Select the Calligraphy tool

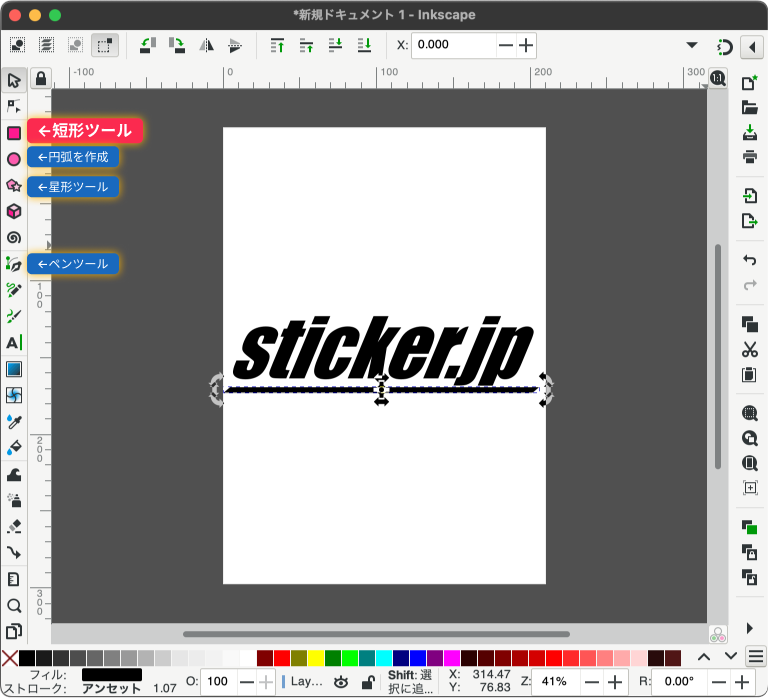(x=14, y=316)
